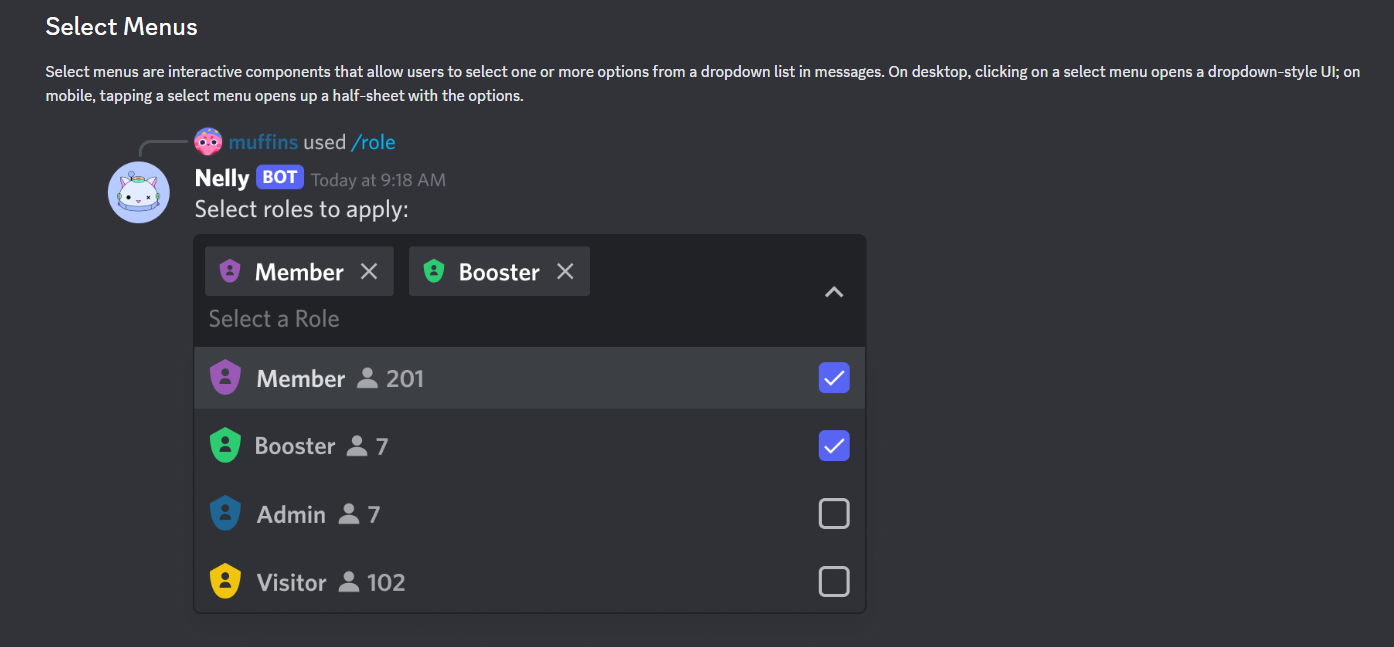This screenshot has height=647, width=1394.
Task: Collapse the role select dropdown via the chevron
Action: (833, 292)
